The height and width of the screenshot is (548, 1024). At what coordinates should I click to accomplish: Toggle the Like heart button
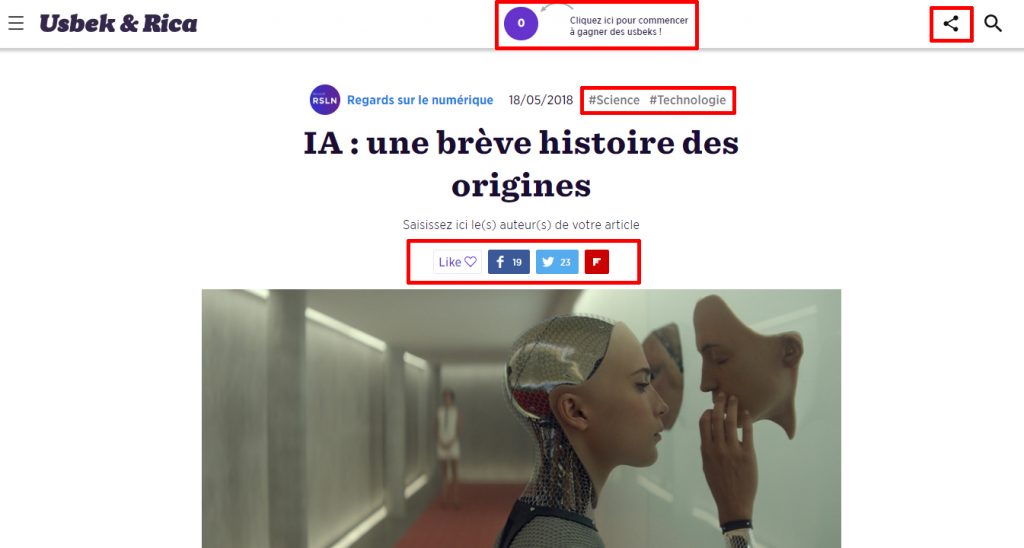[457, 262]
